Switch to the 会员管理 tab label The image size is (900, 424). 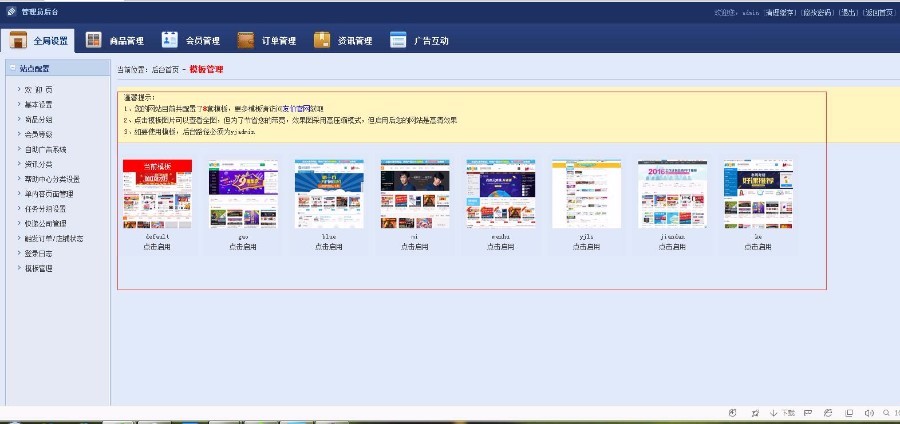[x=203, y=41]
